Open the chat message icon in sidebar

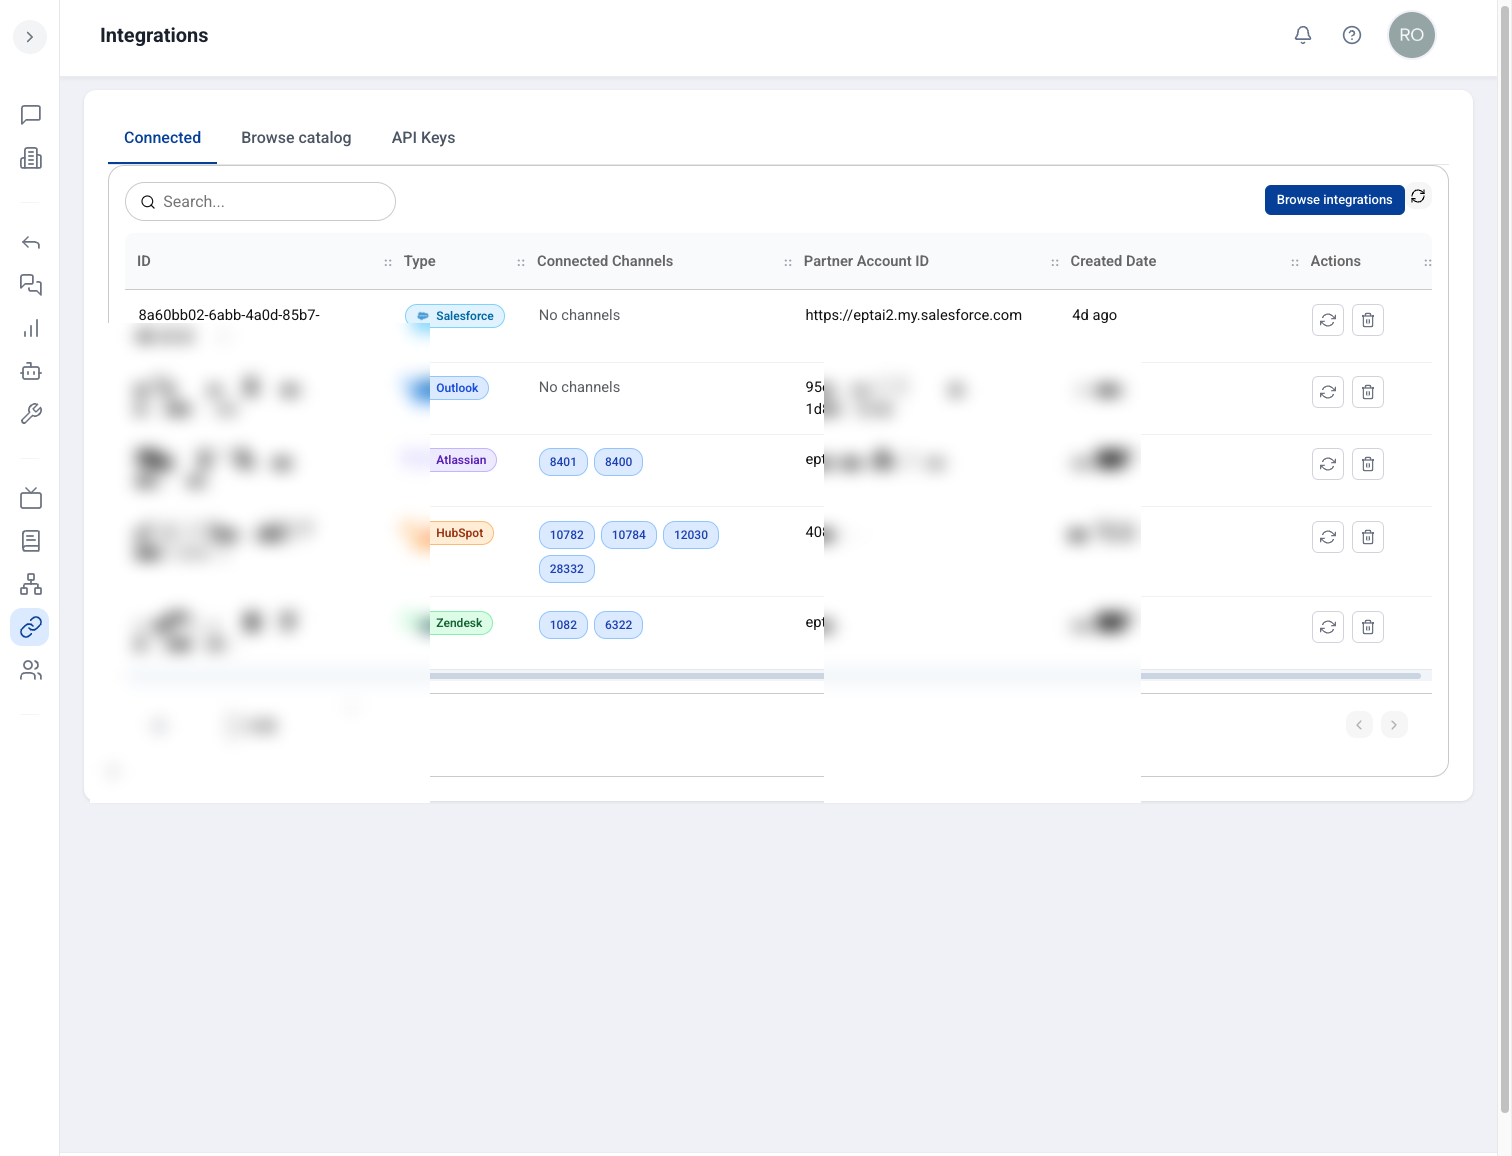point(31,115)
